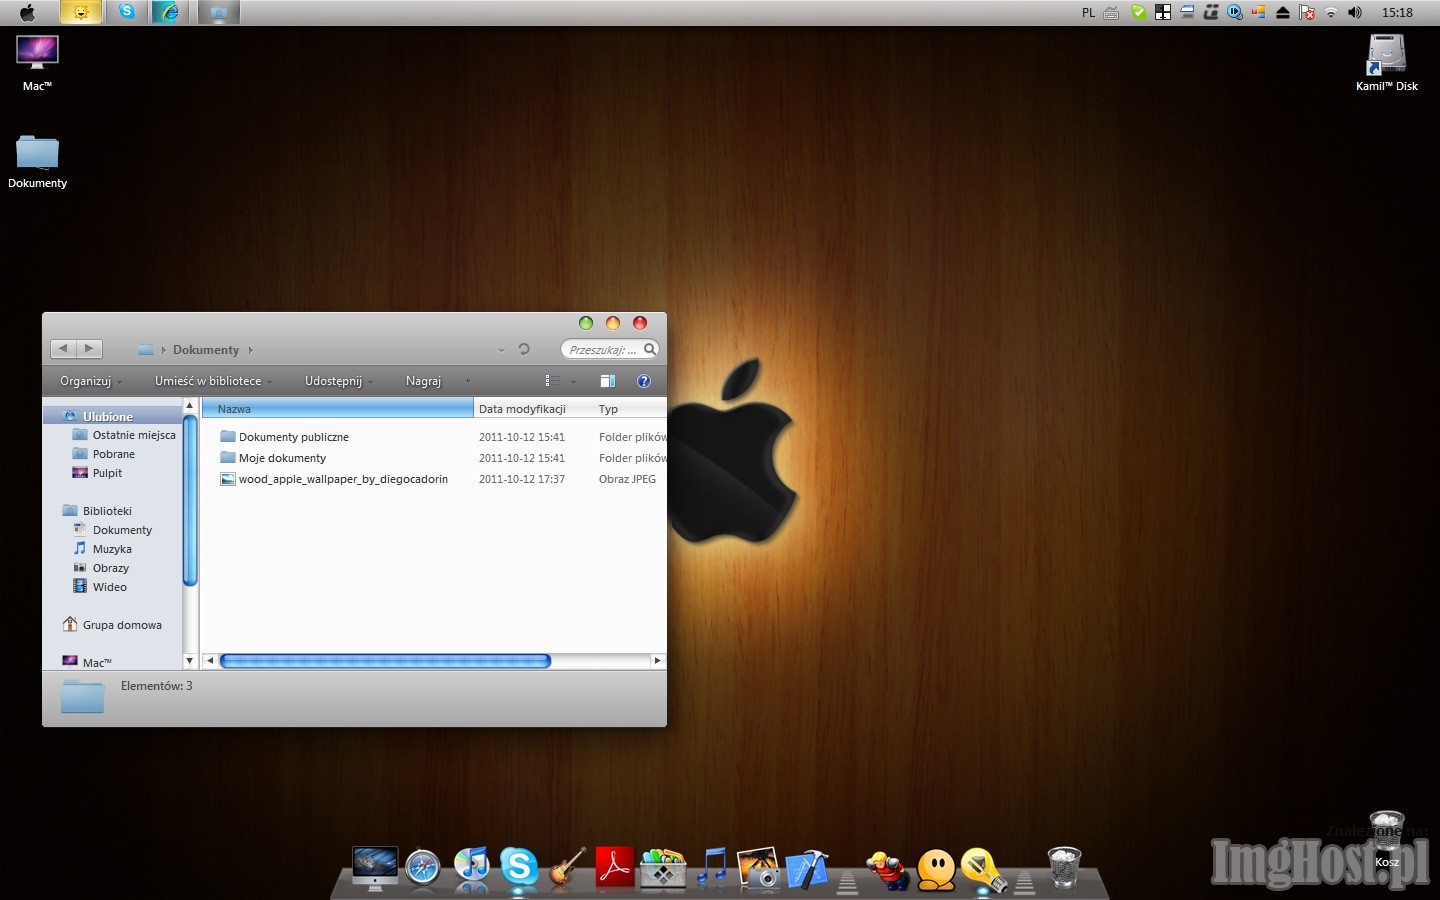Launch GarageBand guitar icon in dock
The height and width of the screenshot is (900, 1440).
567,866
